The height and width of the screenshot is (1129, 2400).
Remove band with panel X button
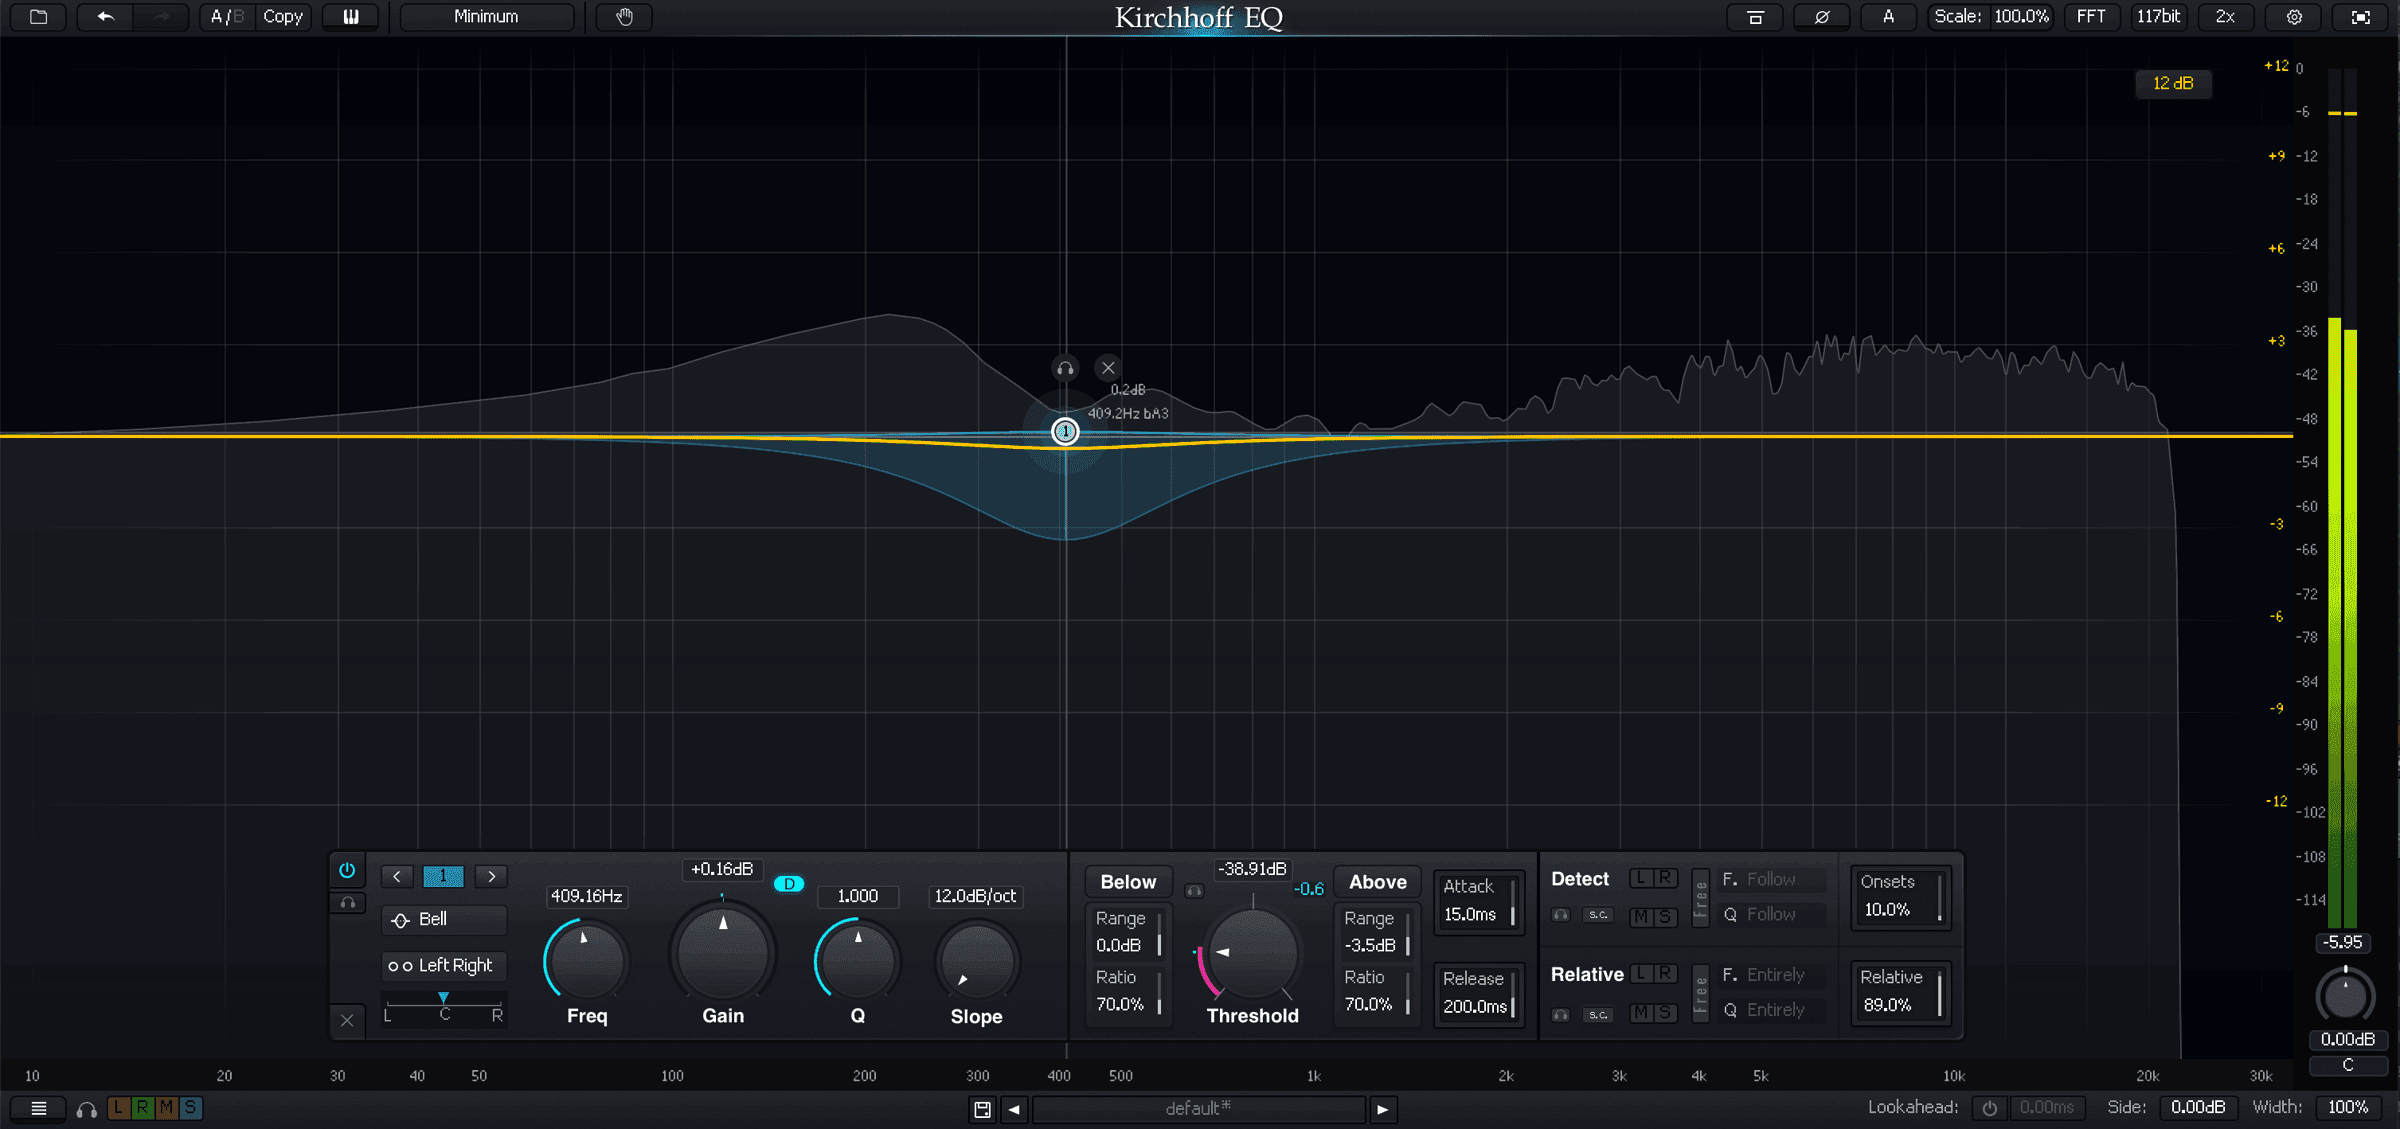point(347,1020)
